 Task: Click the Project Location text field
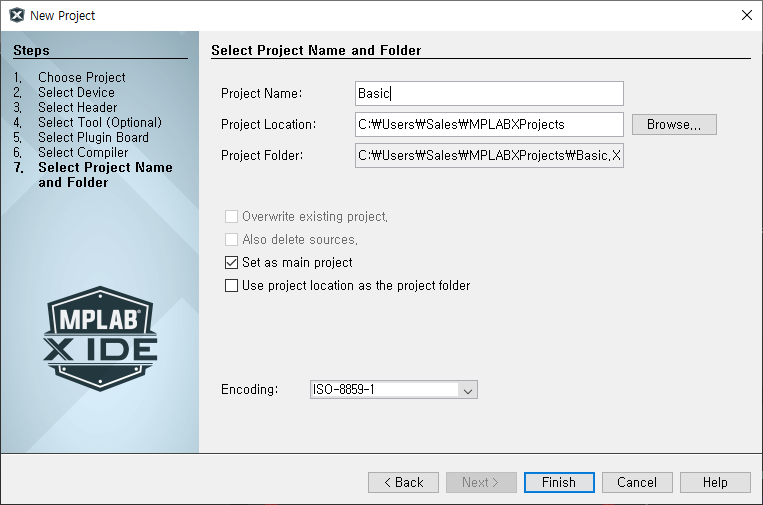click(489, 125)
